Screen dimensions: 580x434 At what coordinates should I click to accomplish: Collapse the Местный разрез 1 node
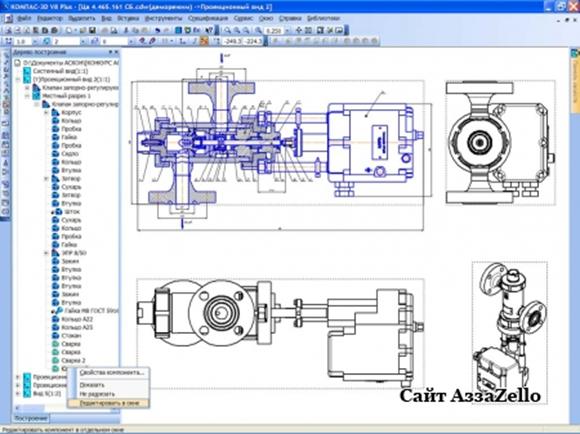click(27, 96)
